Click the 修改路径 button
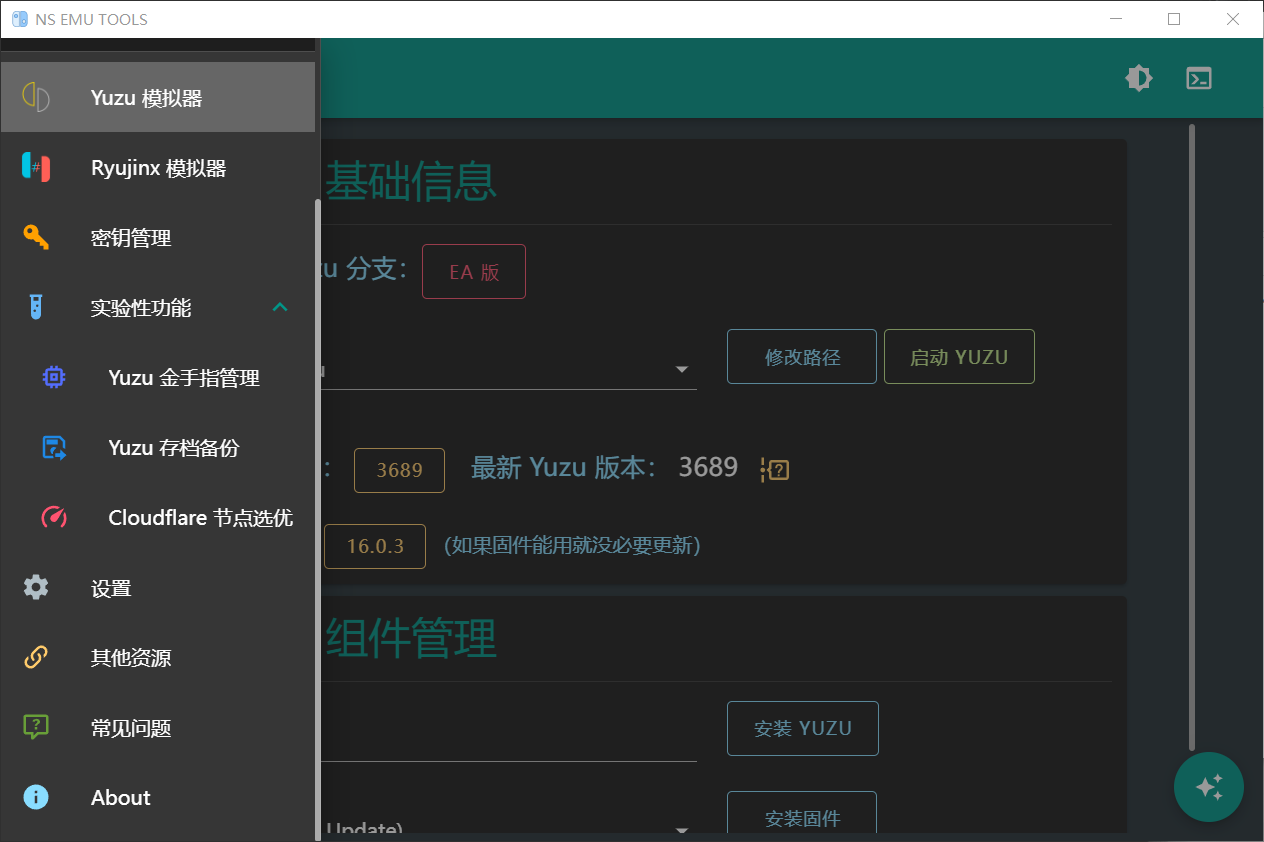The height and width of the screenshot is (842, 1264). click(x=802, y=357)
